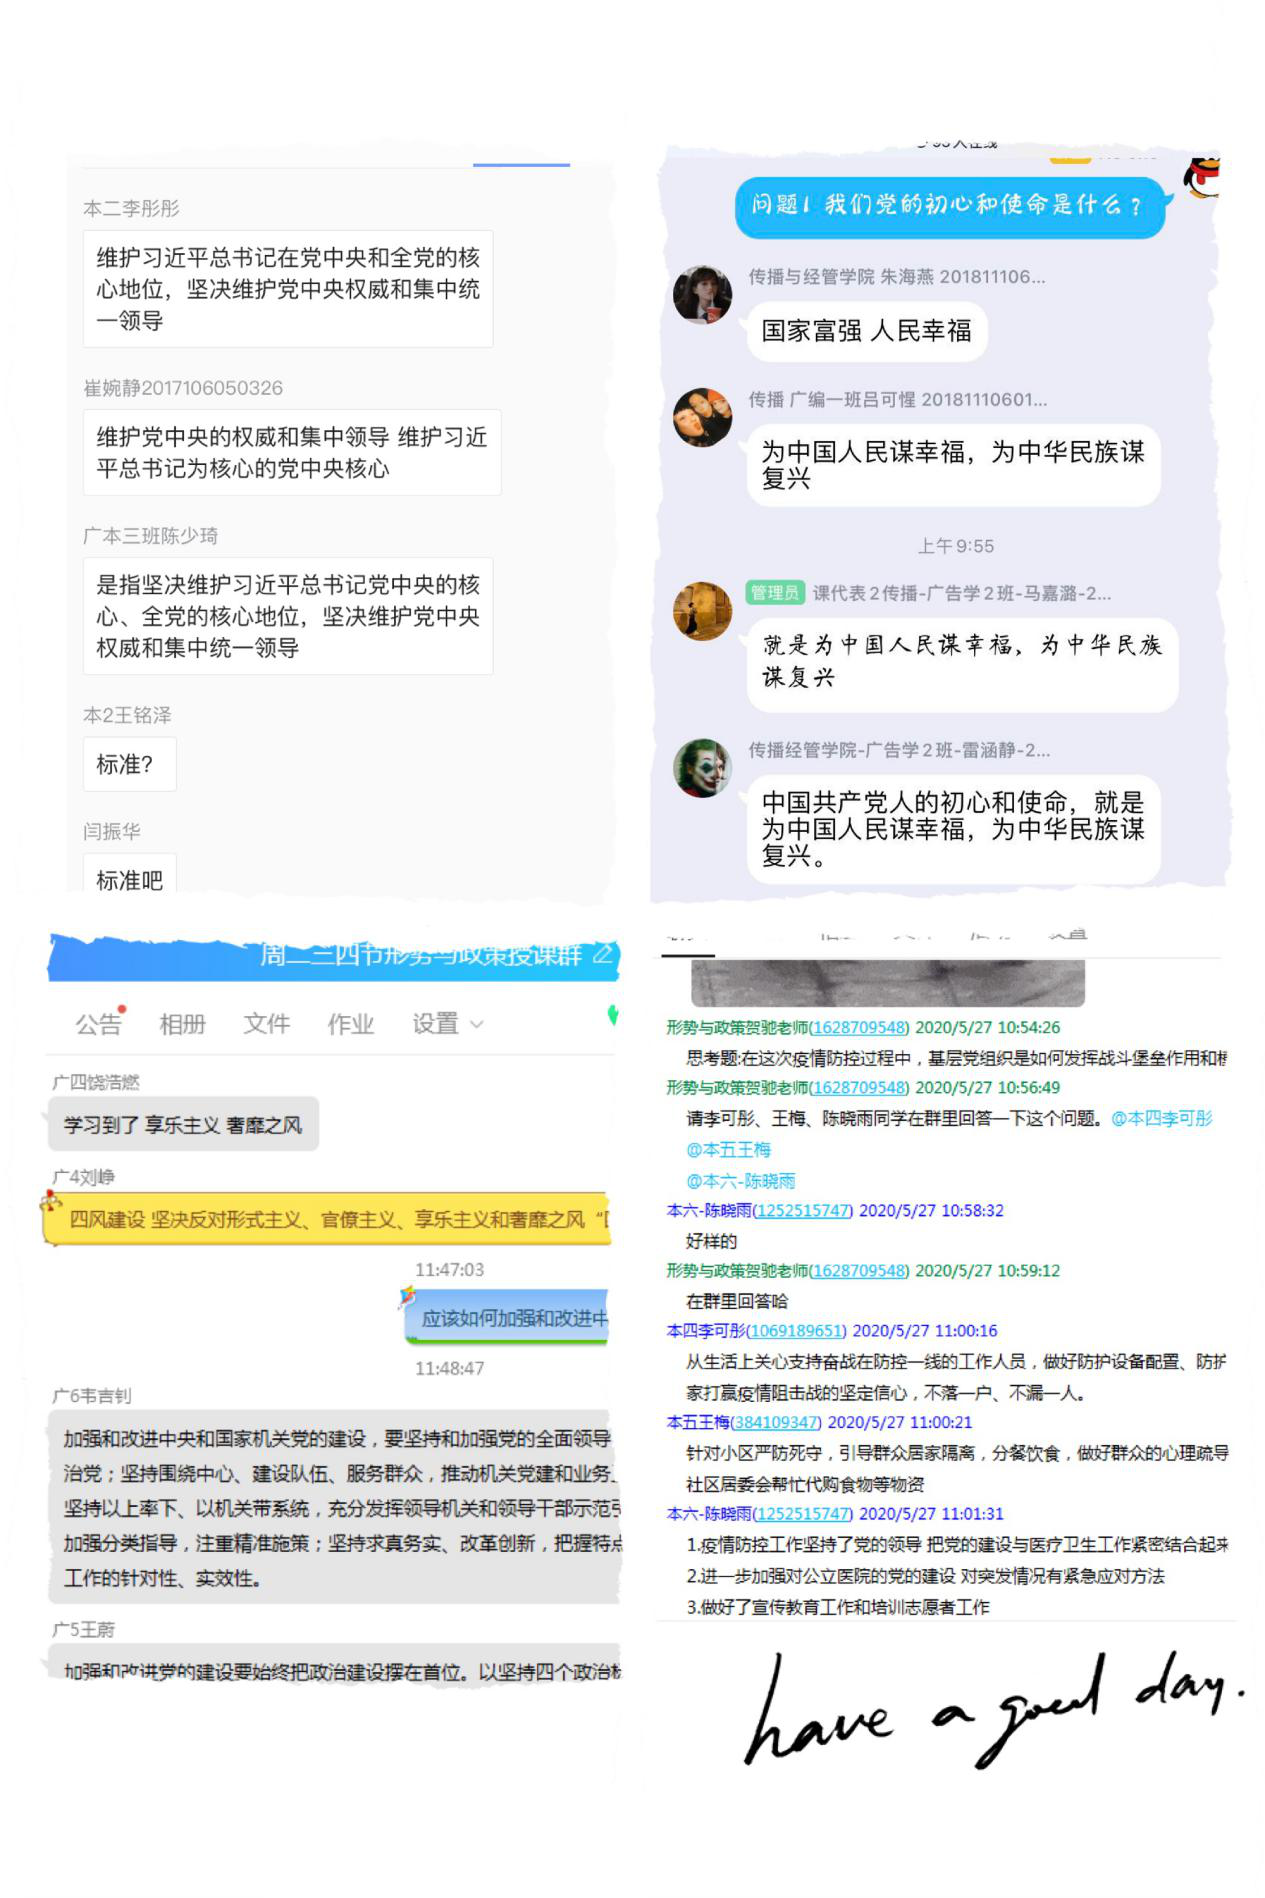The image size is (1265, 1898).
Task: Click 吕可悝's avatar photo
Action: click(702, 417)
